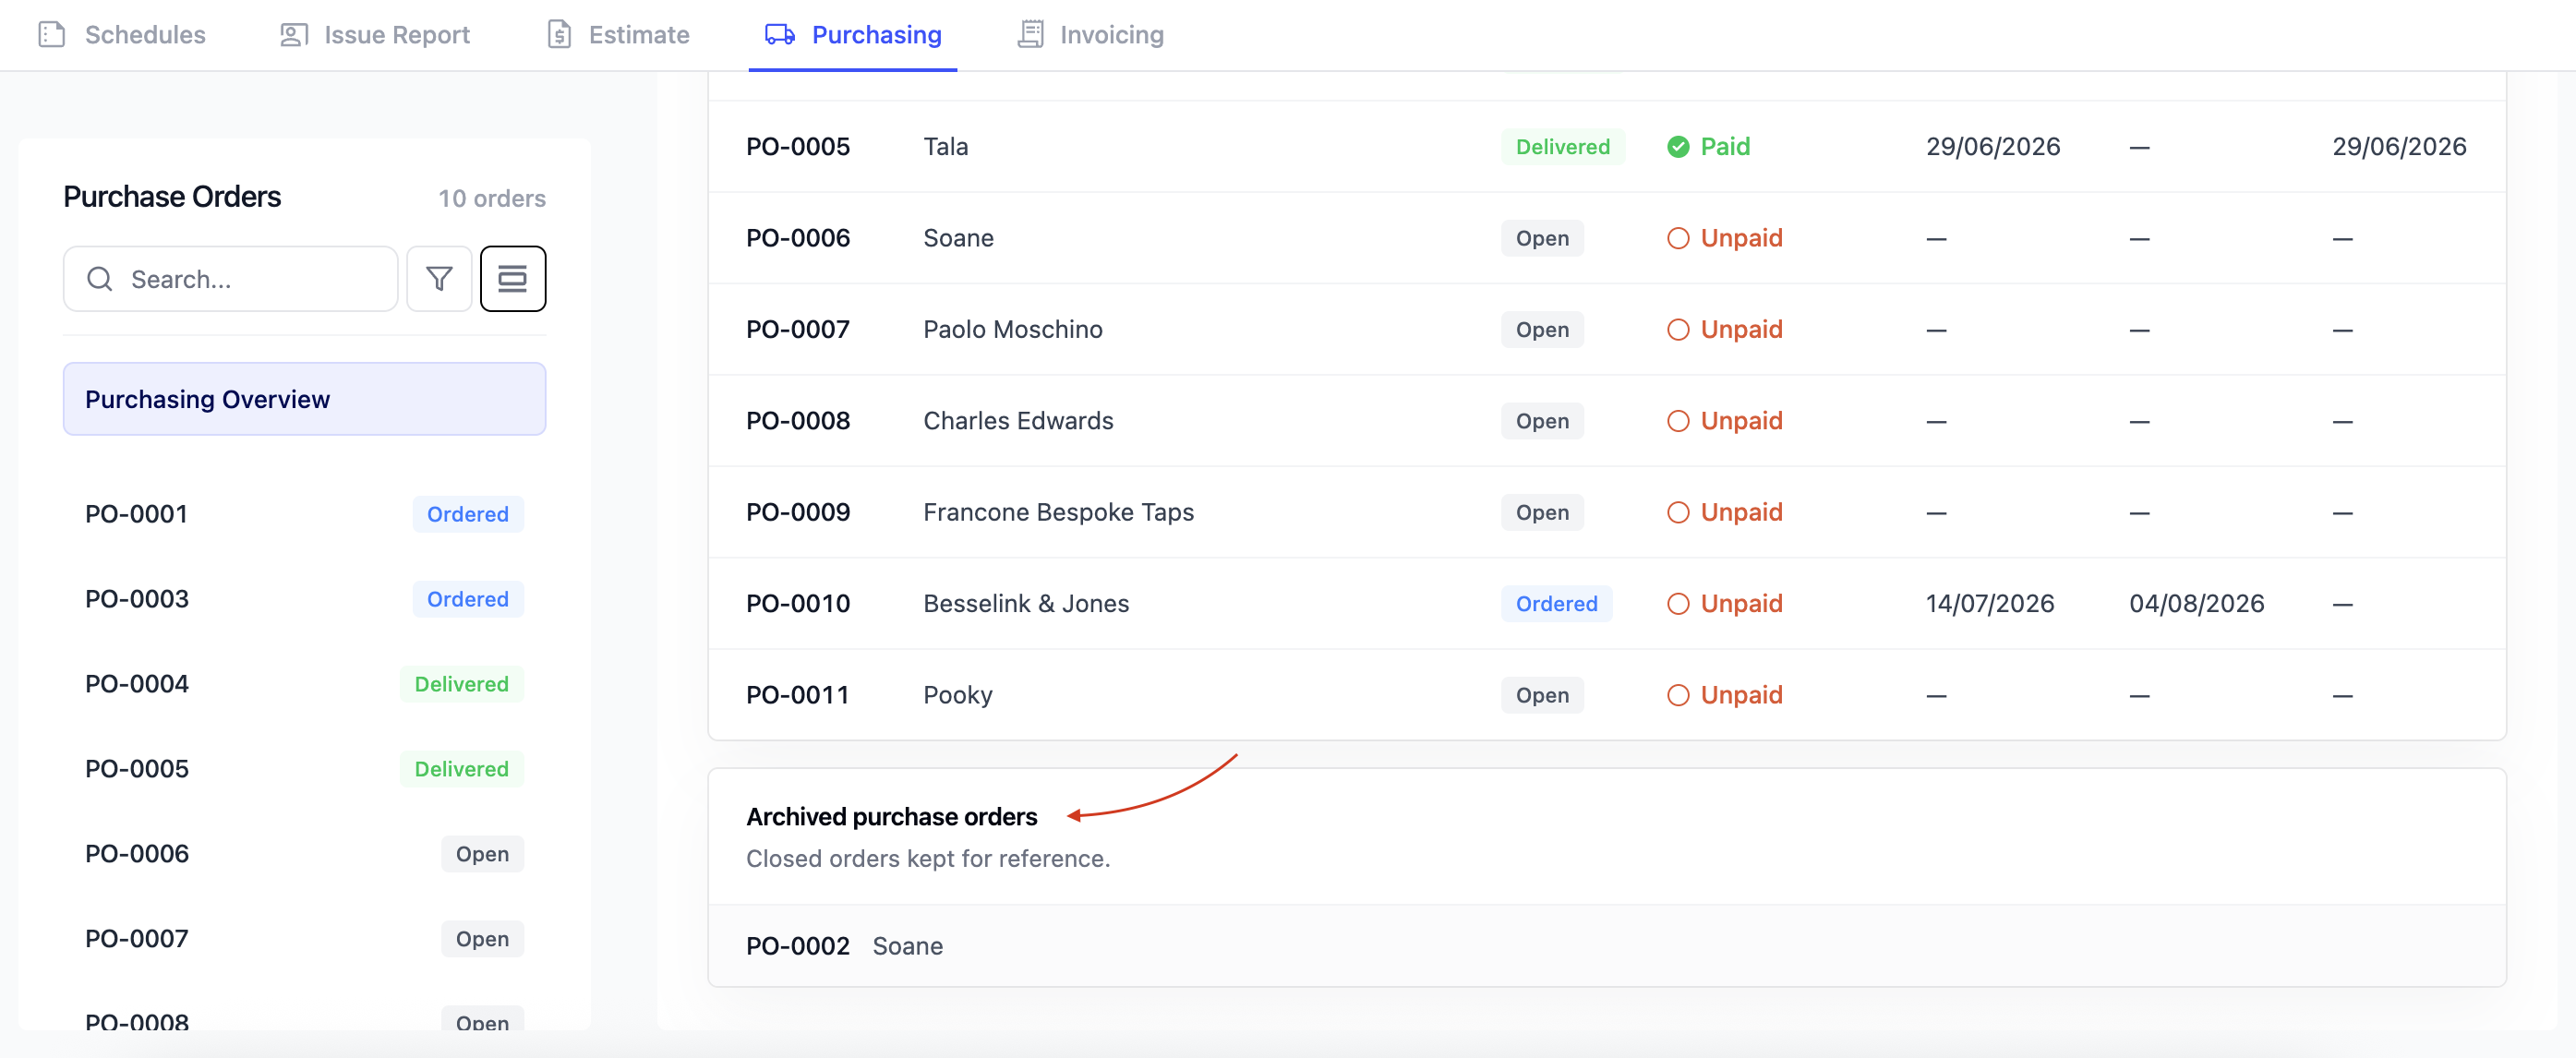
Task: Open the Ordered status badge for PO-0010
Action: click(x=1556, y=604)
